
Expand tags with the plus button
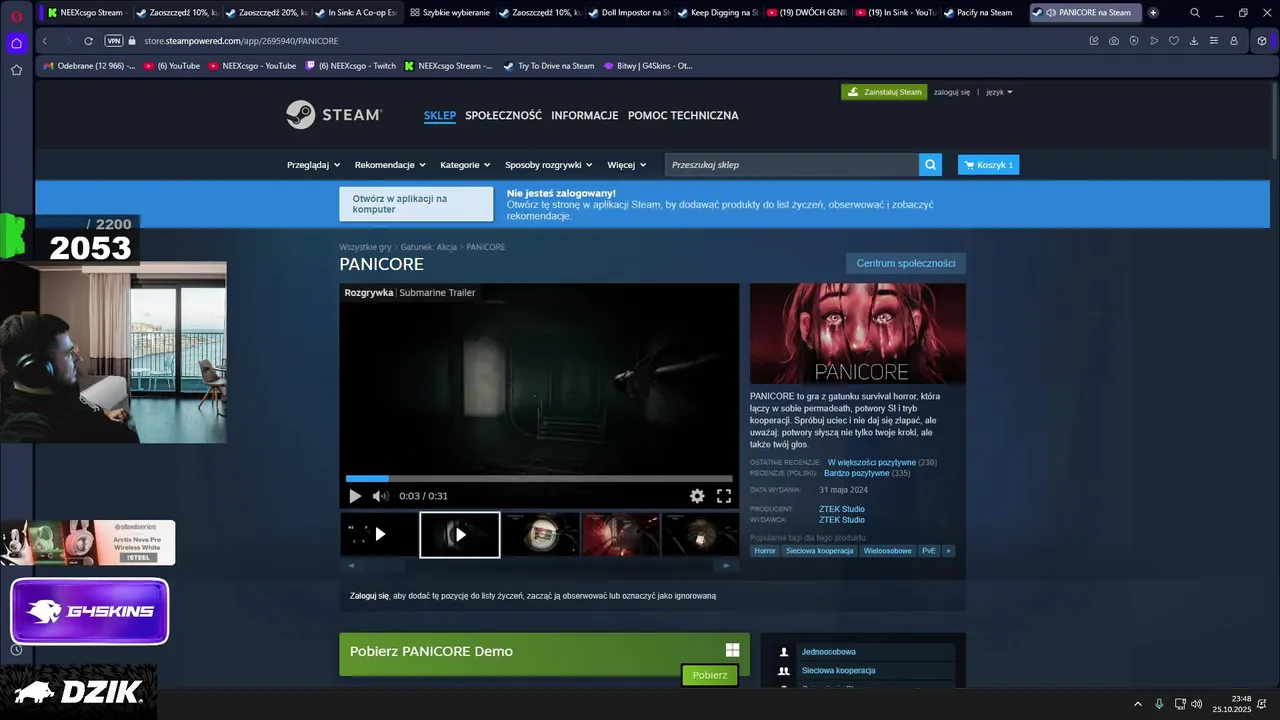949,551
